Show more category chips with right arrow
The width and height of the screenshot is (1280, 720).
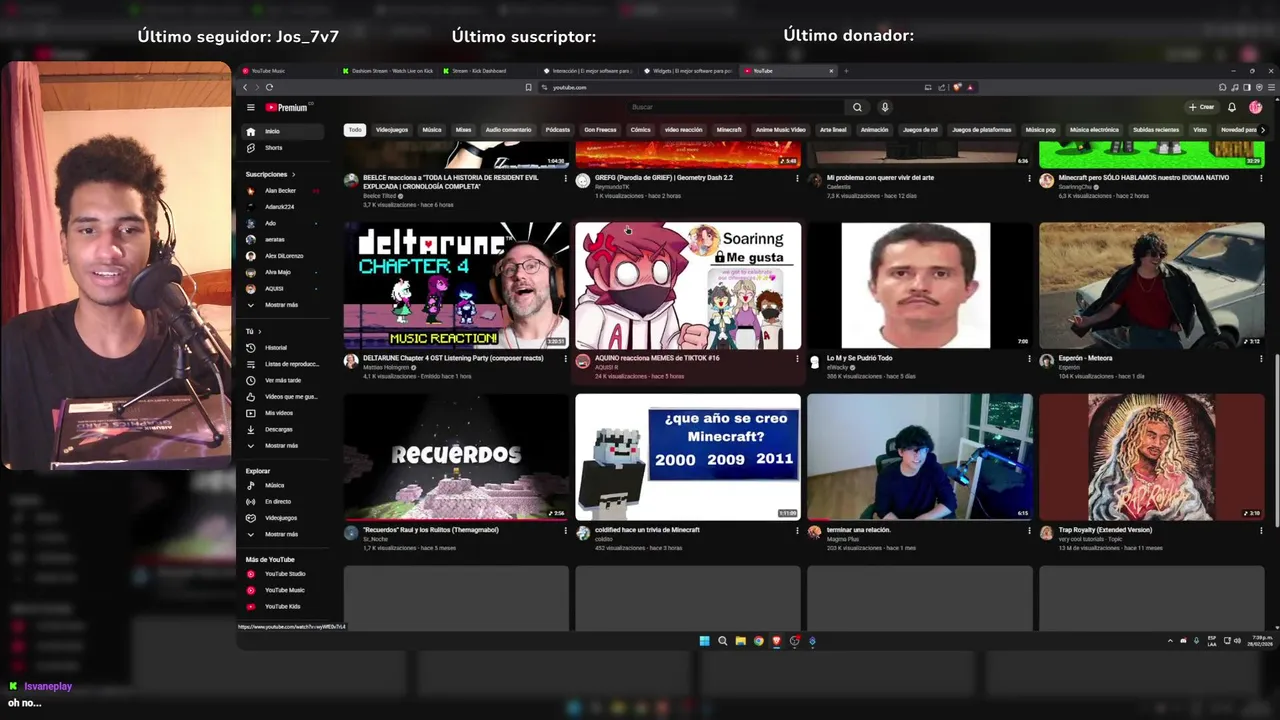point(1262,130)
